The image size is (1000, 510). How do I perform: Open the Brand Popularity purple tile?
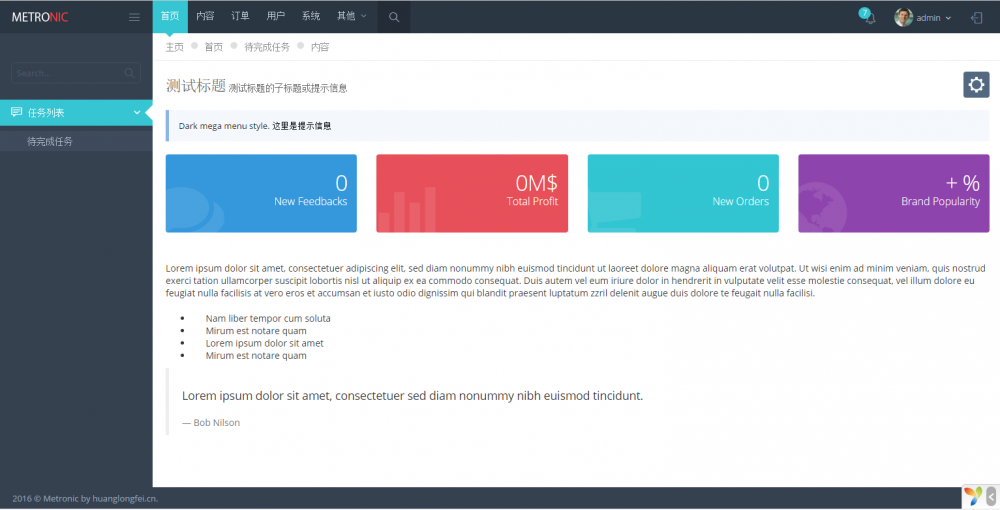point(893,193)
